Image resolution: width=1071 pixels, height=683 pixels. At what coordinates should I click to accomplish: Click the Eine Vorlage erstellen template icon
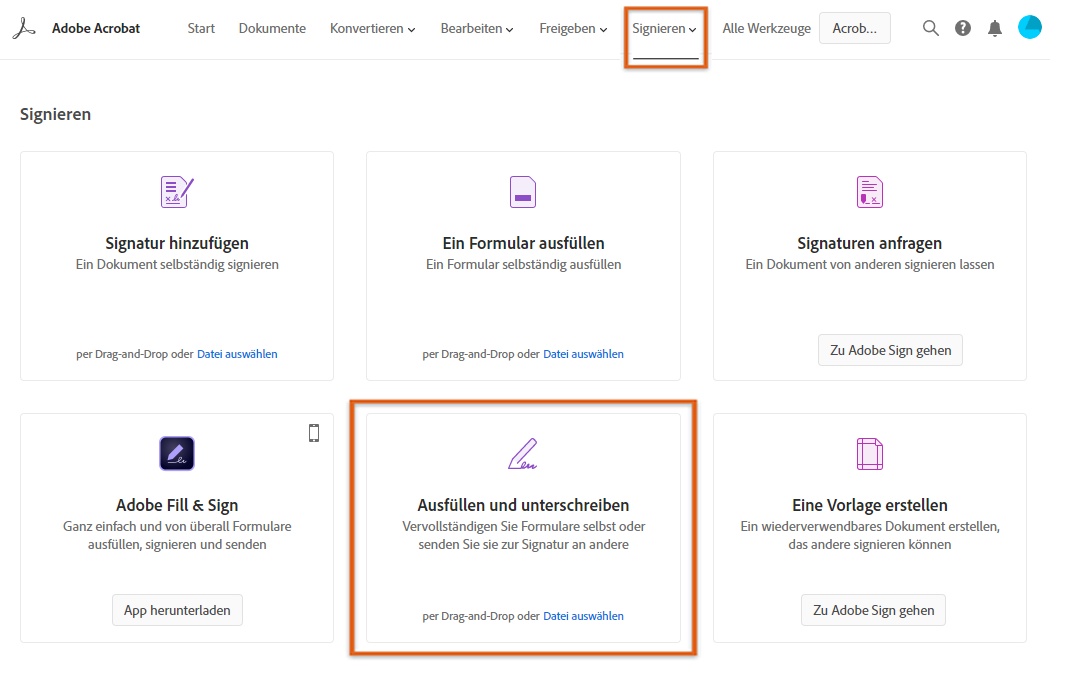(x=869, y=453)
